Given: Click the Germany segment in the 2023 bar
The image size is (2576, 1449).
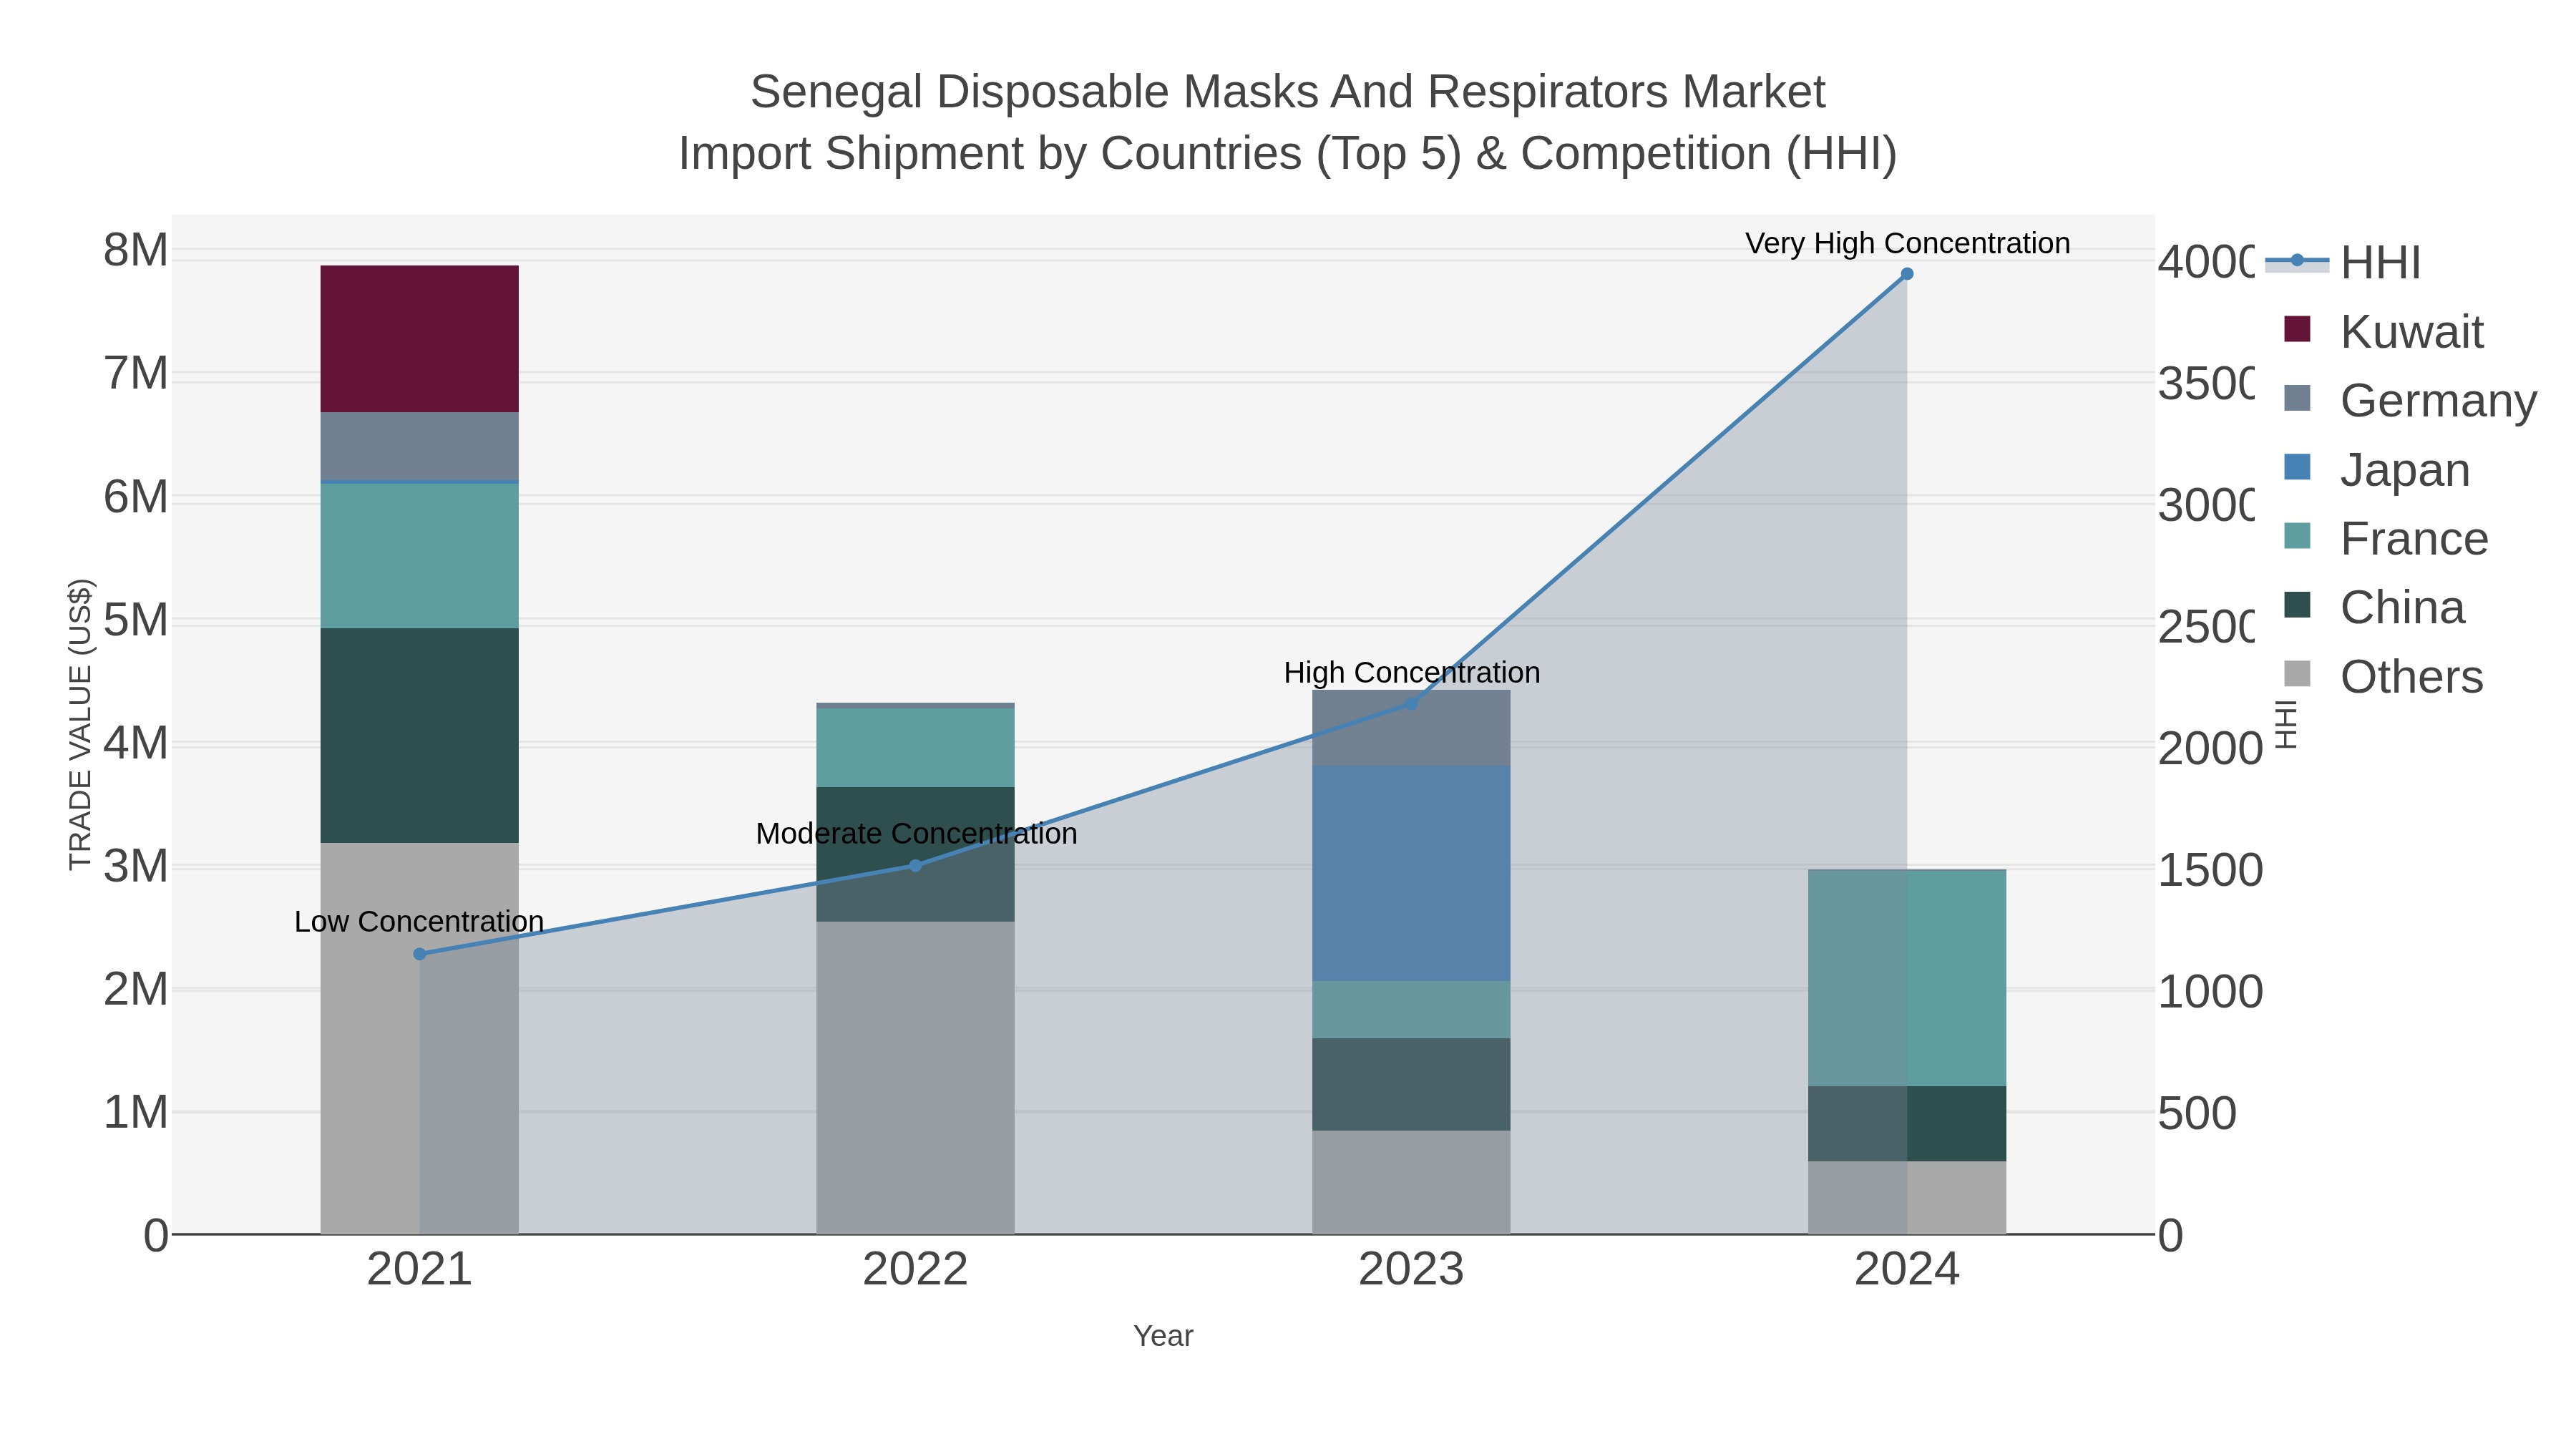Looking at the screenshot, I should pos(1411,728).
